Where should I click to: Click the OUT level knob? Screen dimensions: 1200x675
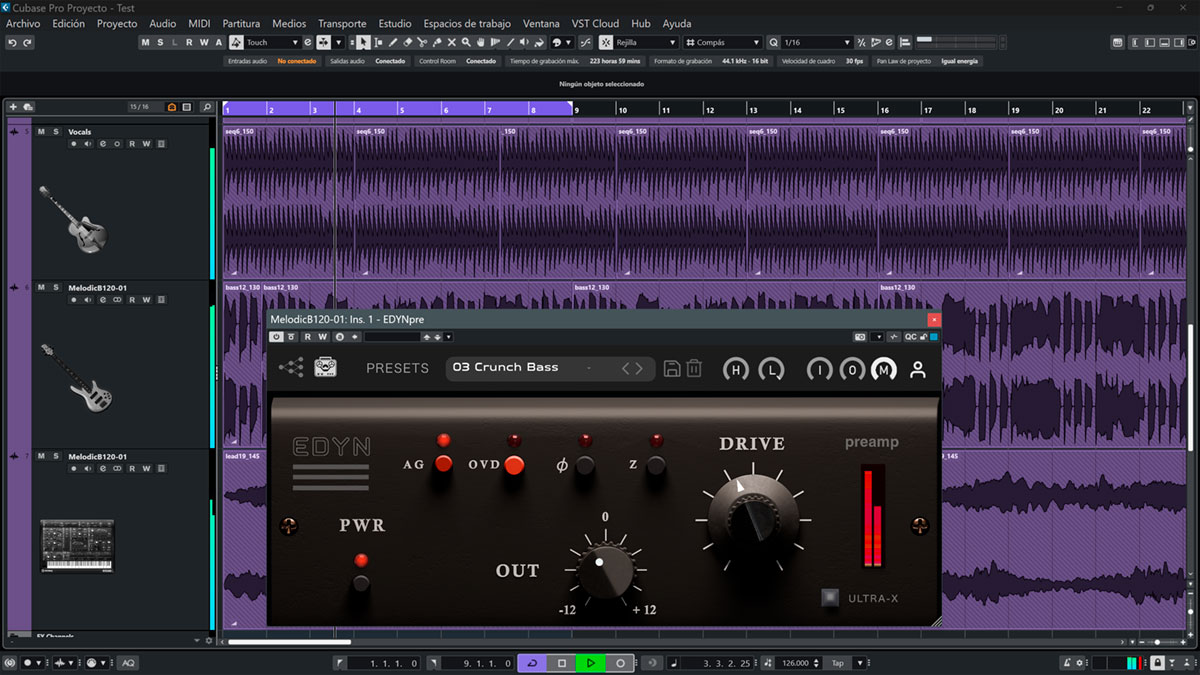click(605, 573)
